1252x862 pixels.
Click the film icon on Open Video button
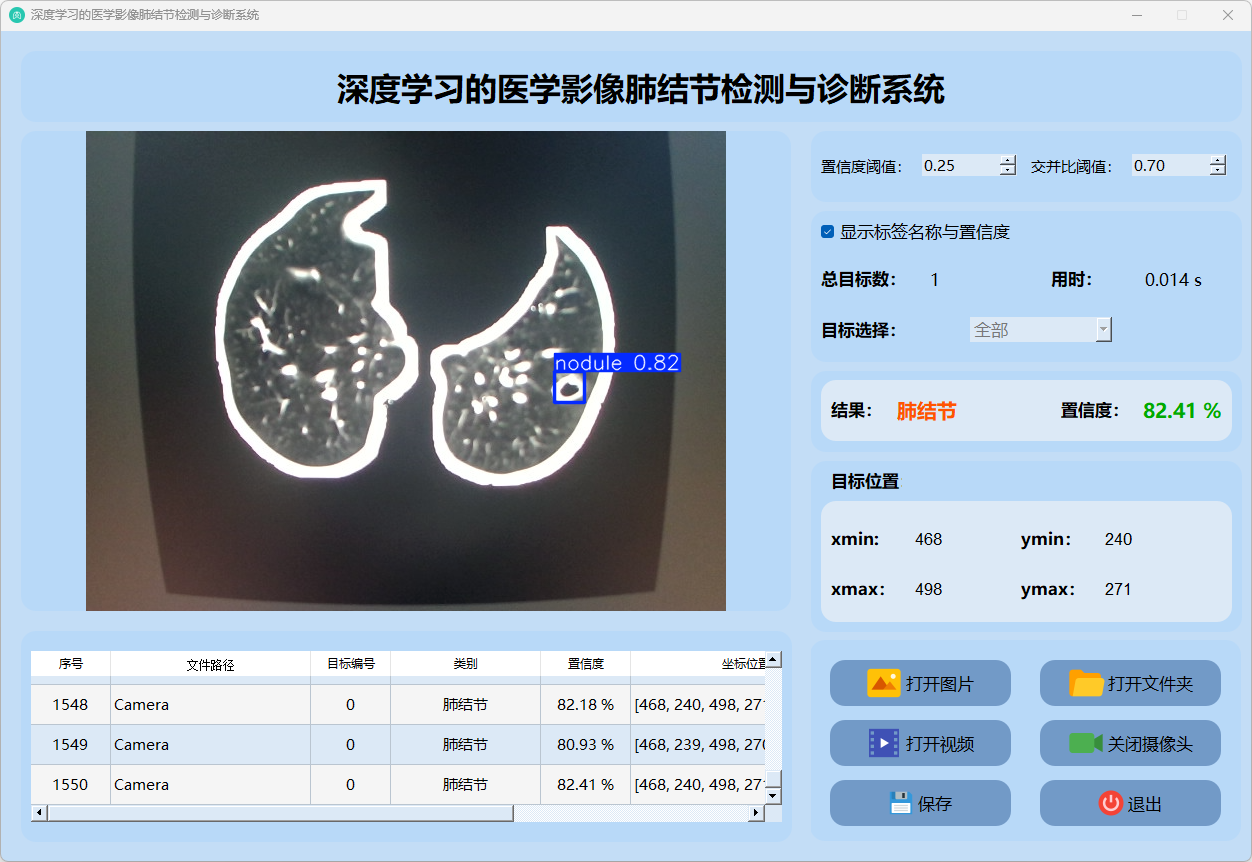point(884,743)
